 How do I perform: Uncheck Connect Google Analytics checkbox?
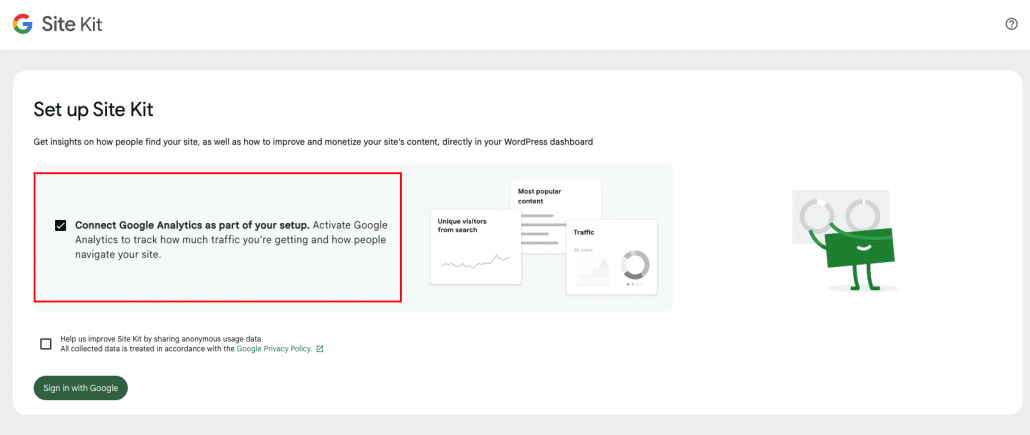click(x=60, y=225)
